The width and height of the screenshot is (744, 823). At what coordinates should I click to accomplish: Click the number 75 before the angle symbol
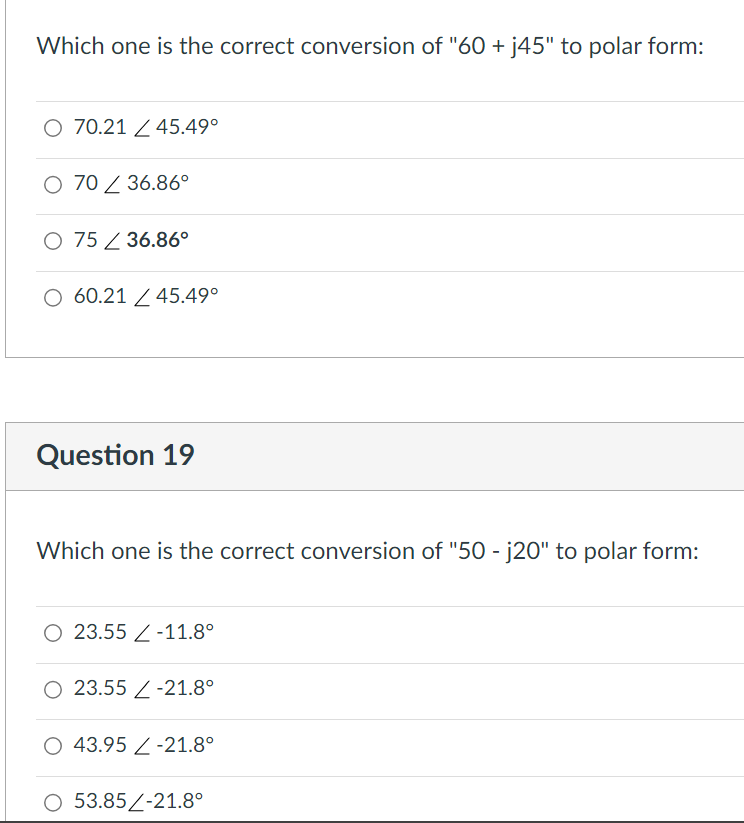86,240
